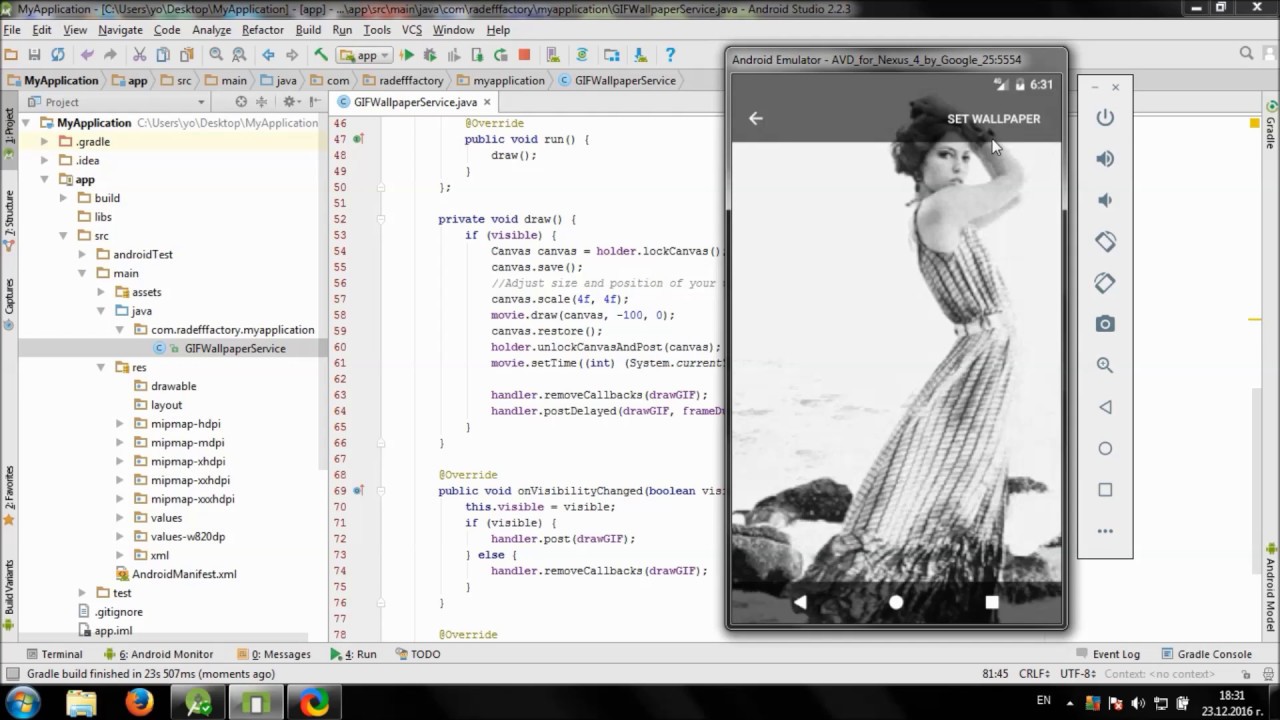Viewport: 1280px width, 720px height.
Task: Open the Refactor menu
Action: [x=263, y=30]
